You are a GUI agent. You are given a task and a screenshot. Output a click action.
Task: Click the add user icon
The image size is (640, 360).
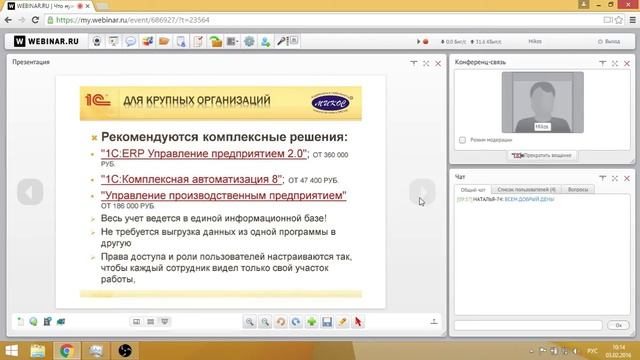pyautogui.click(x=266, y=41)
